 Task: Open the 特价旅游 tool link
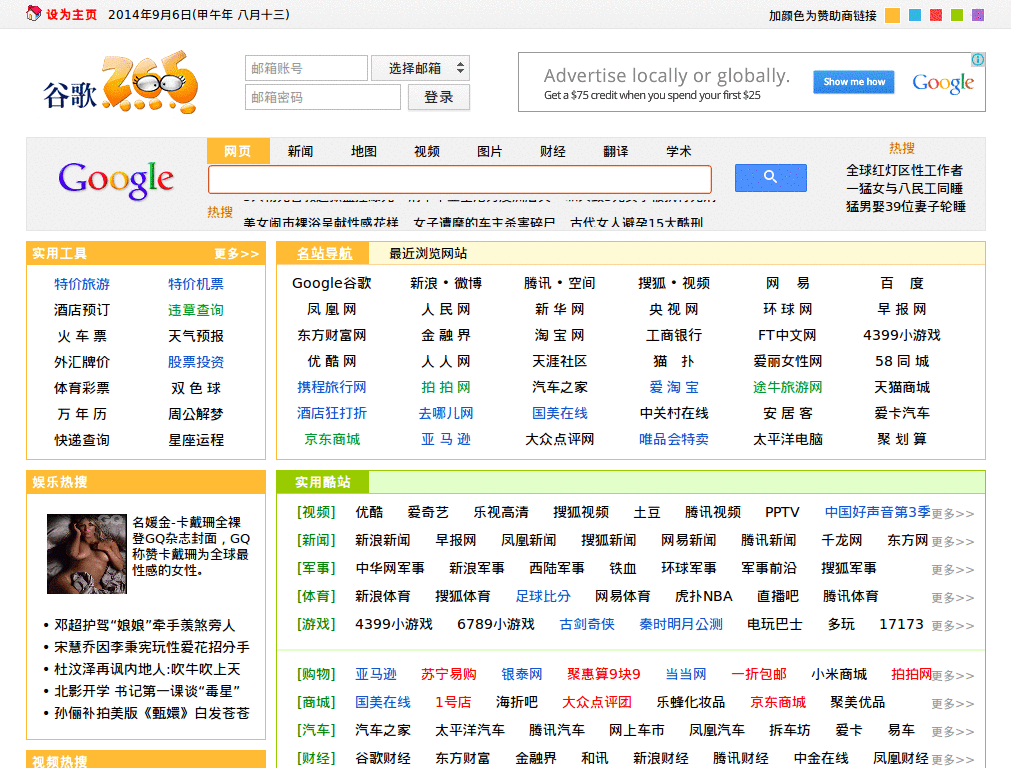click(82, 284)
